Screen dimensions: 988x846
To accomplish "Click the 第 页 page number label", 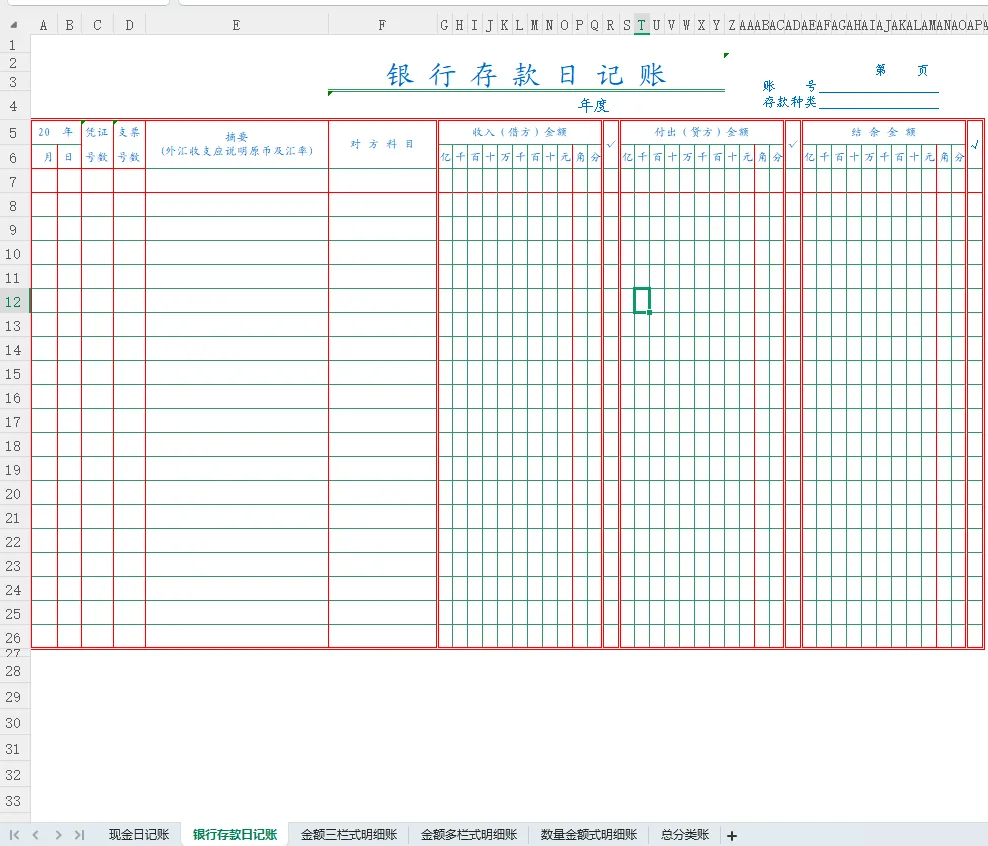I will 901,70.
